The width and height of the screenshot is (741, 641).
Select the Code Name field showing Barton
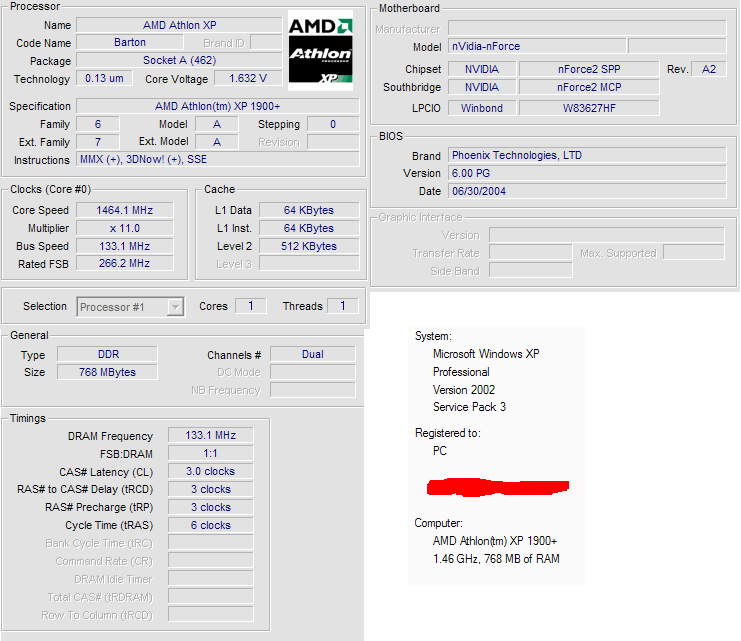click(x=129, y=43)
